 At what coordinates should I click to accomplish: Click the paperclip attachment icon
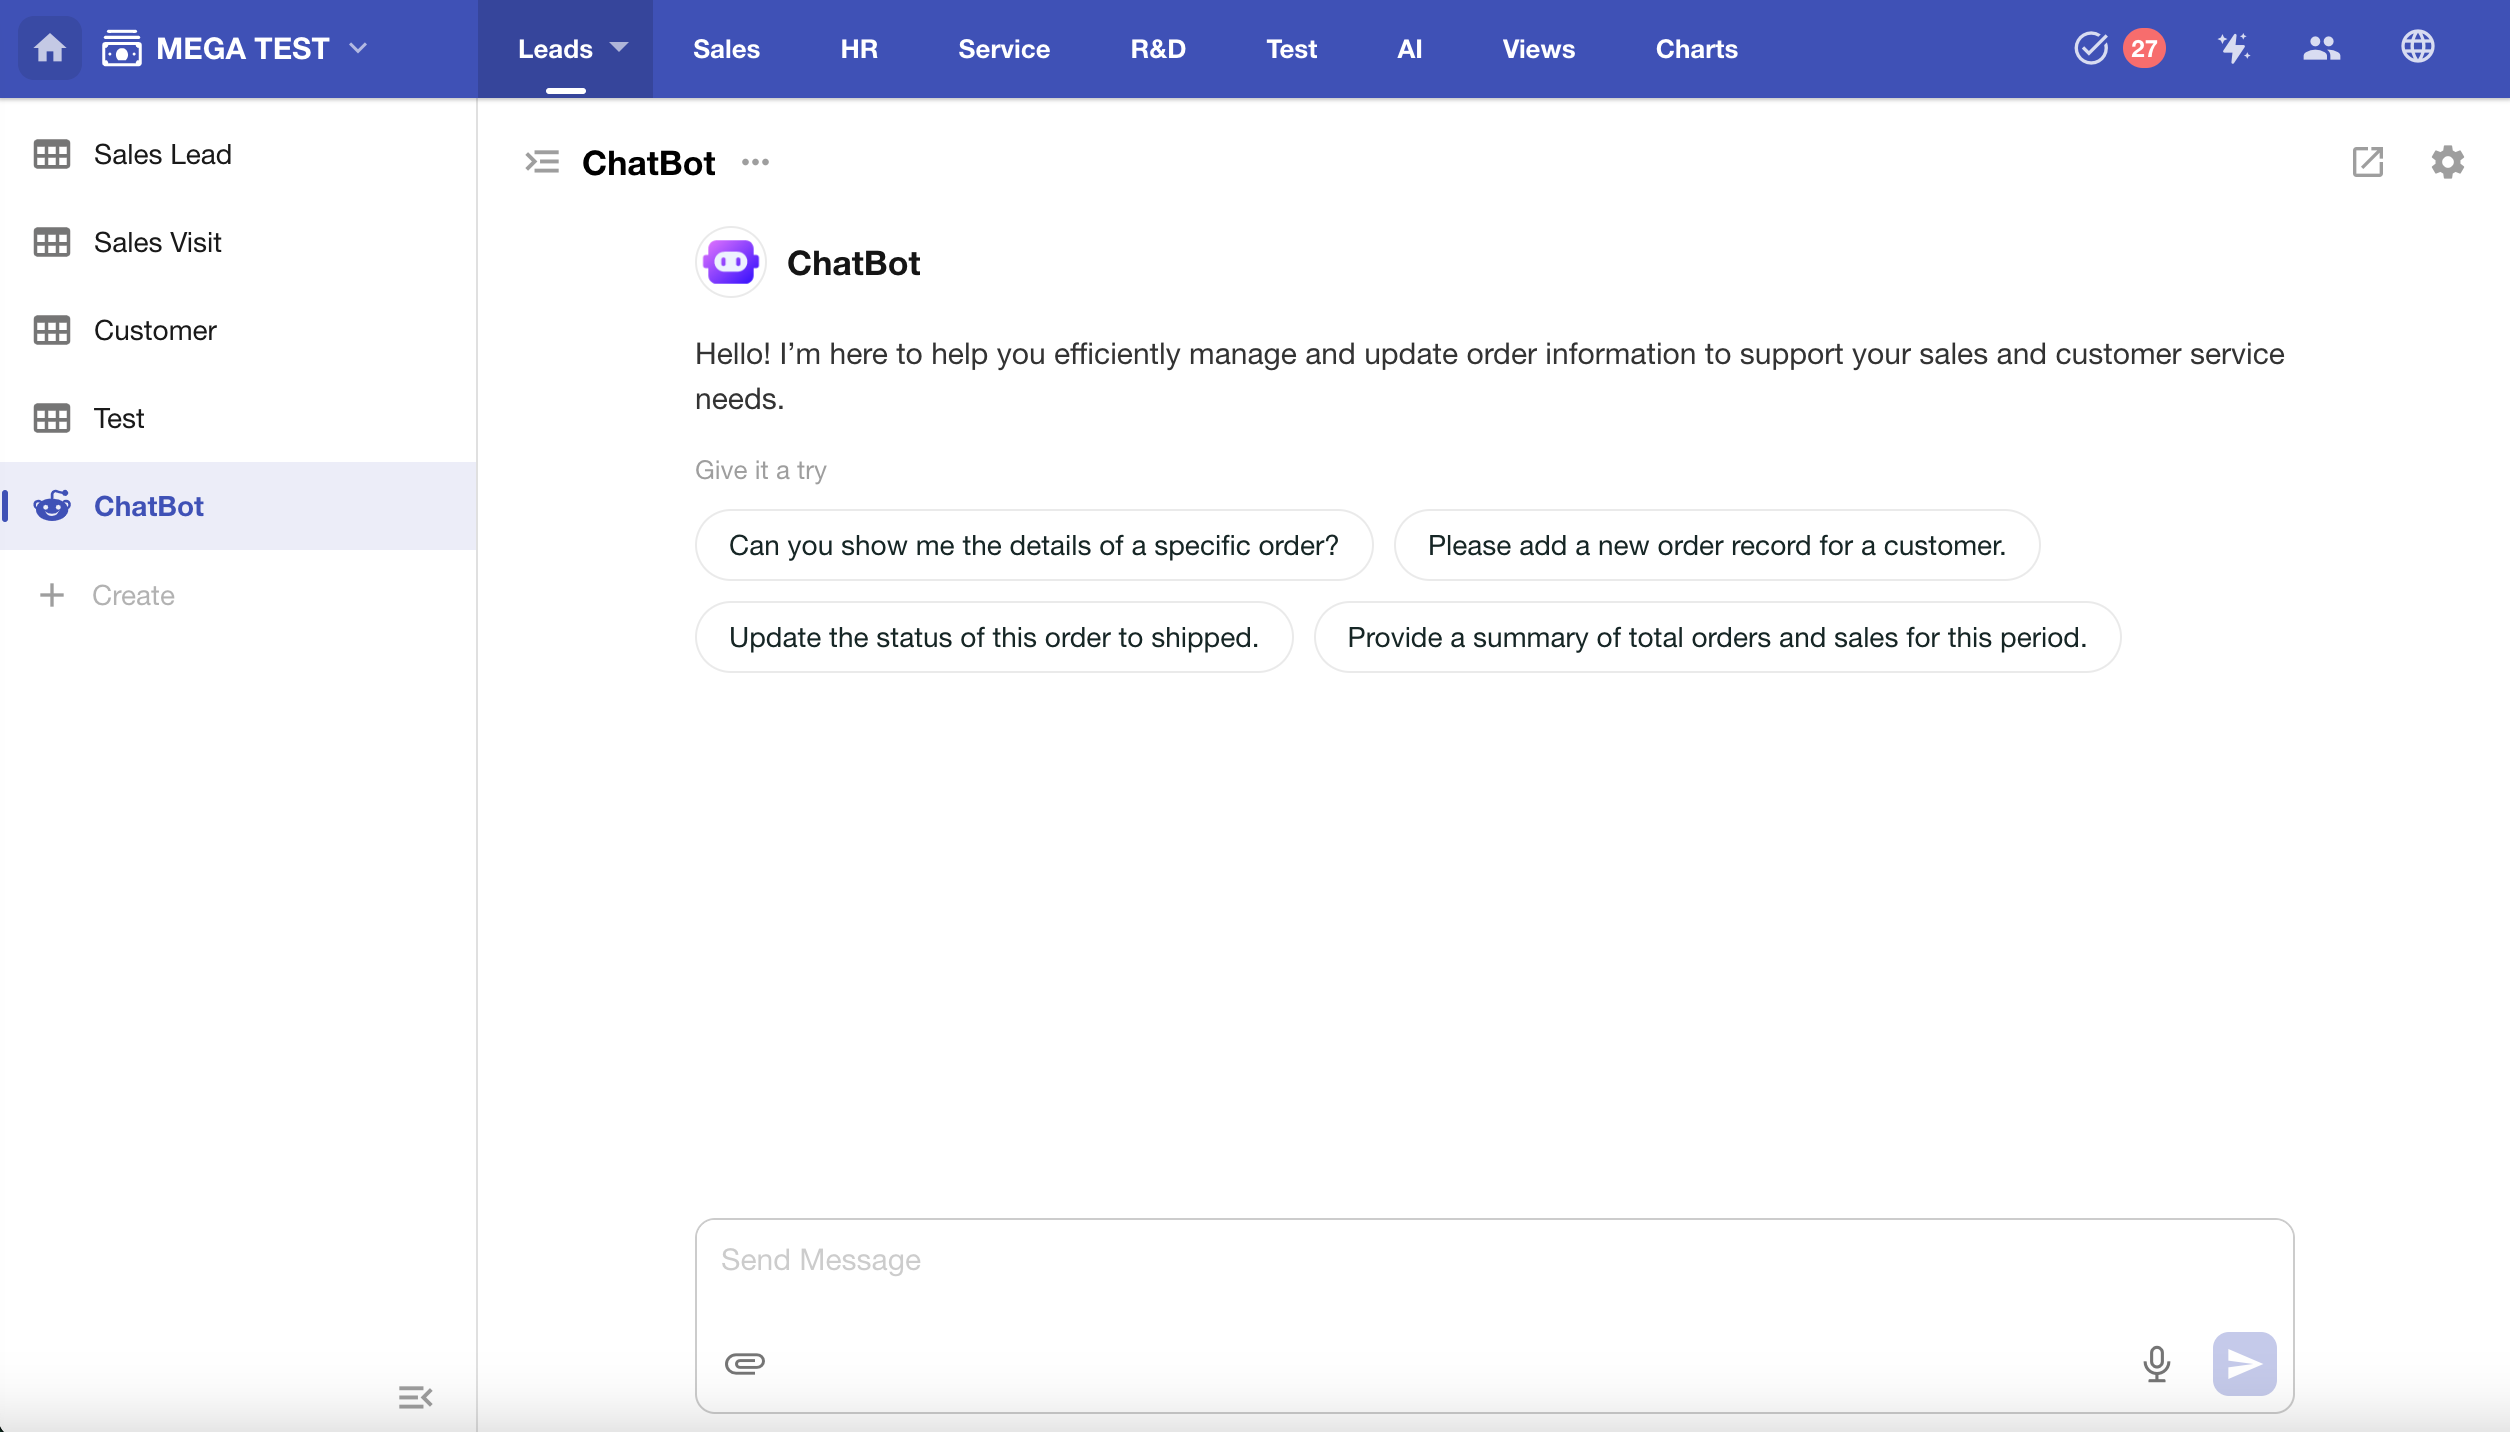[x=744, y=1363]
